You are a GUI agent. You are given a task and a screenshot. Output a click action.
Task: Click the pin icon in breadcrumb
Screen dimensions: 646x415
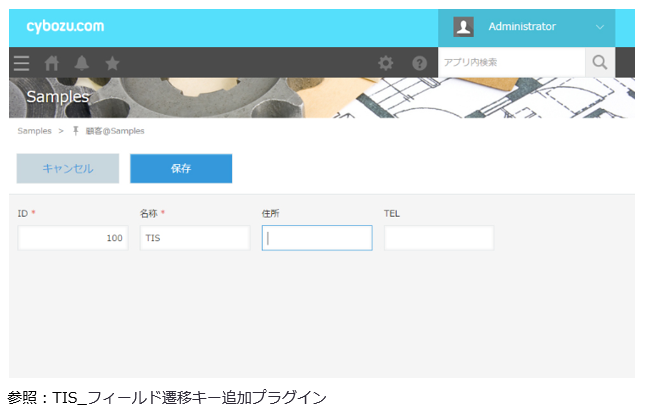76,131
